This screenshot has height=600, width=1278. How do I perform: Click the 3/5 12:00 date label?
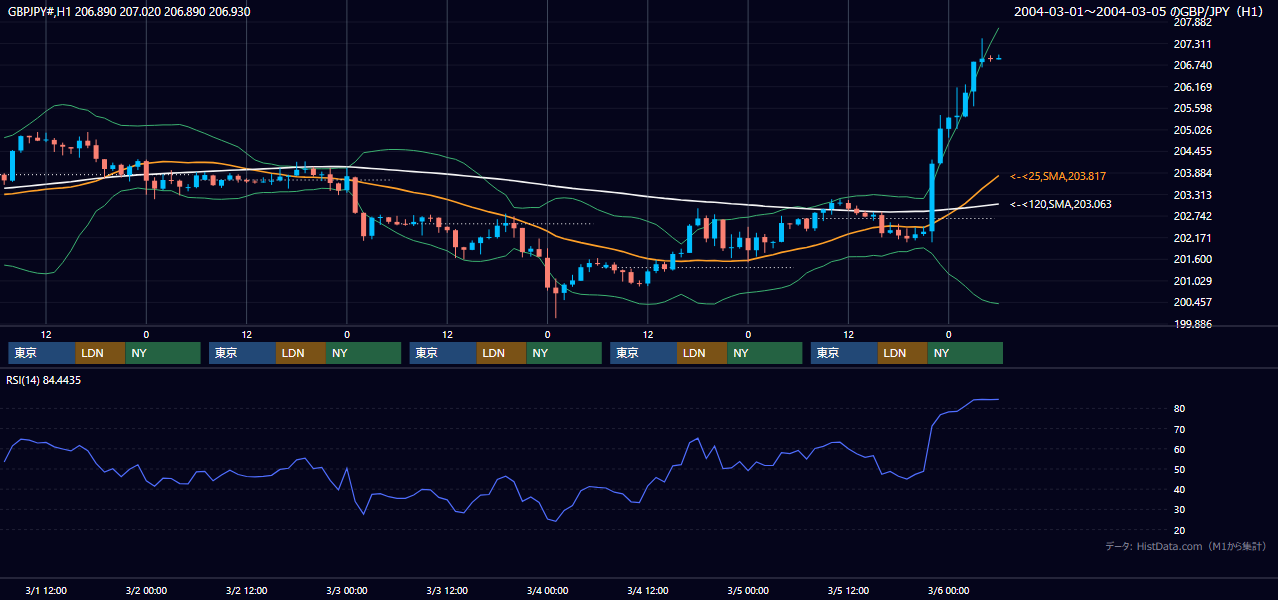[848, 590]
